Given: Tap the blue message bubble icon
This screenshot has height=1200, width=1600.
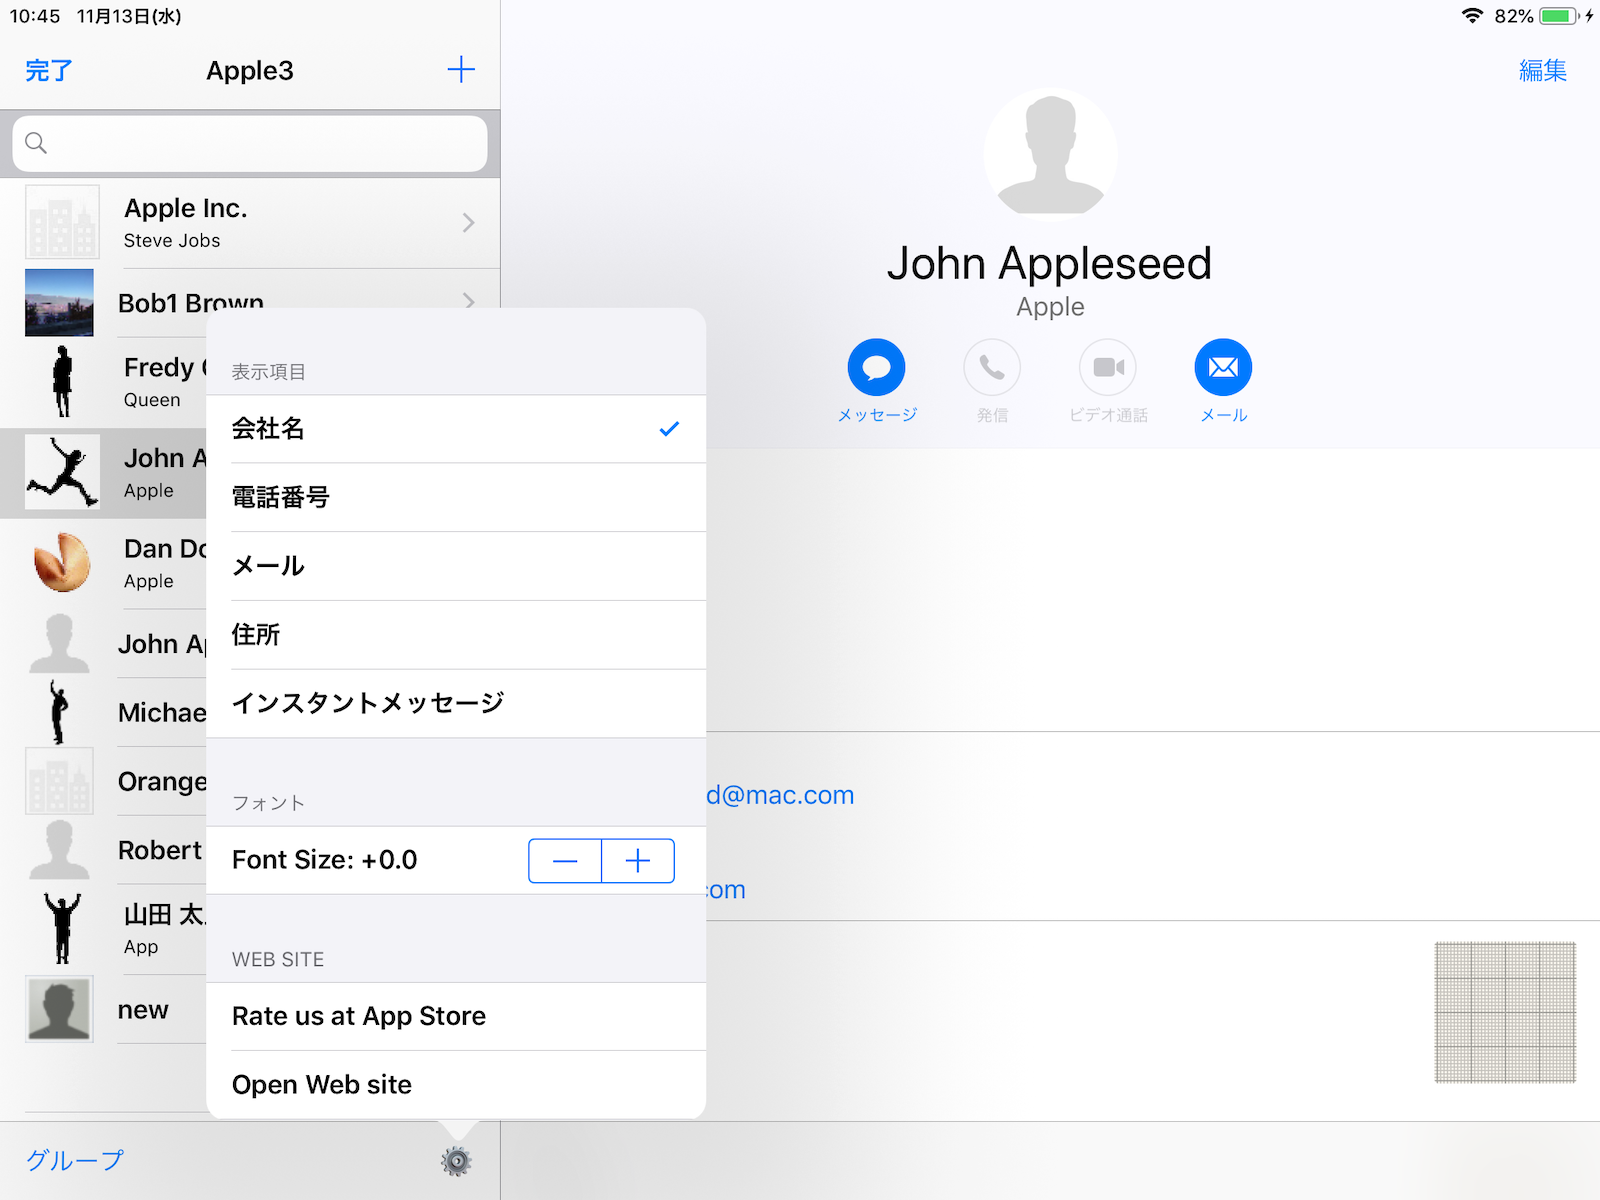Looking at the screenshot, I should pos(877,368).
